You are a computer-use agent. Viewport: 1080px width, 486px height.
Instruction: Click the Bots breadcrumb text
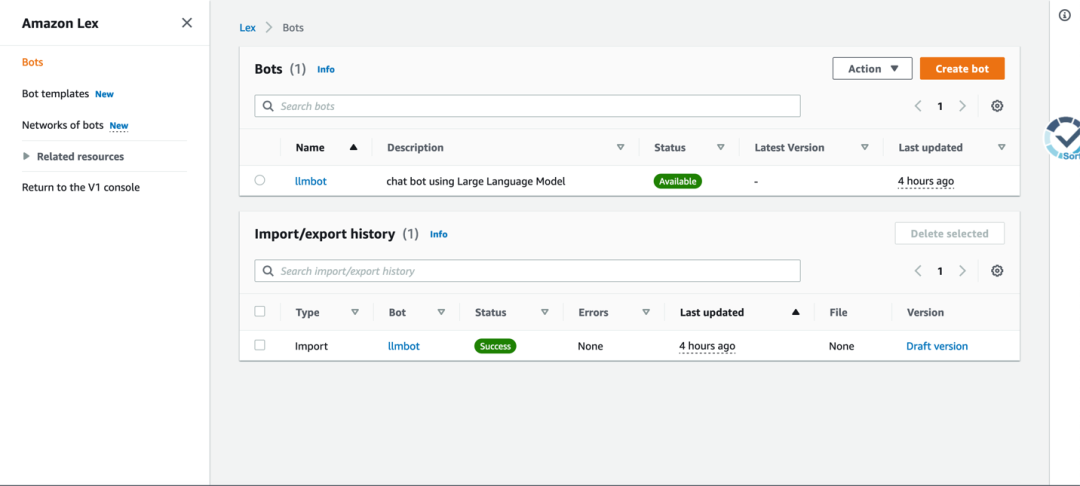tap(293, 28)
